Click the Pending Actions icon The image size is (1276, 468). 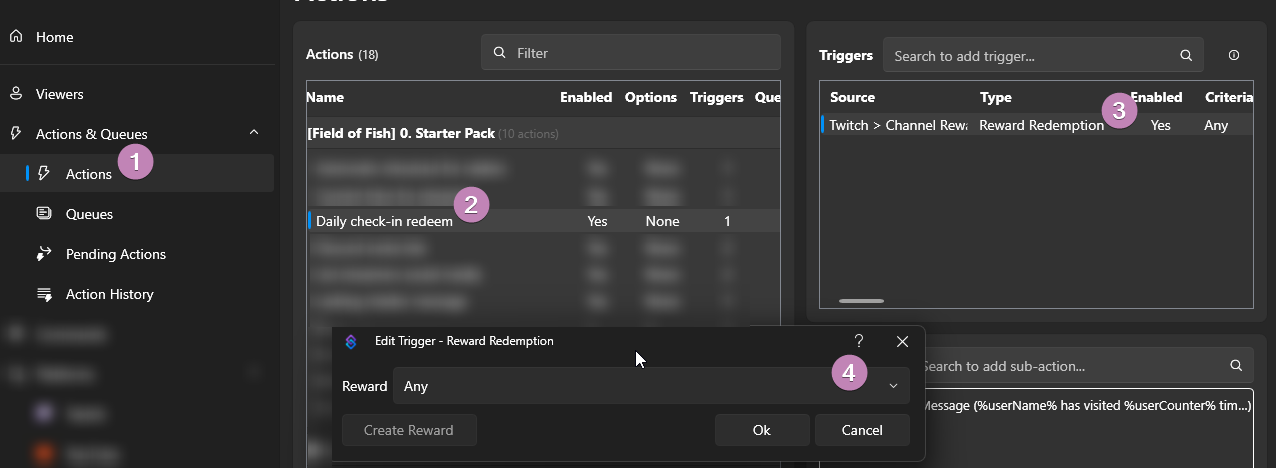44,254
